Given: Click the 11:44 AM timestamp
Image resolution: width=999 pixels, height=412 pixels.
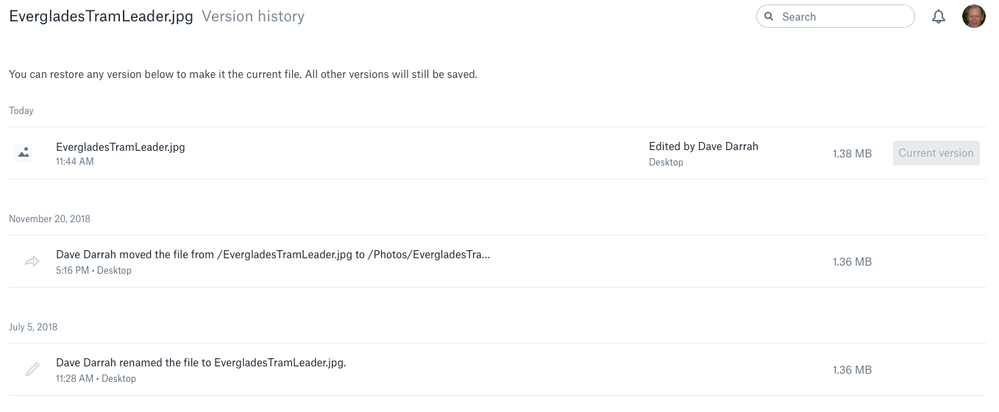Looking at the screenshot, I should coord(75,162).
